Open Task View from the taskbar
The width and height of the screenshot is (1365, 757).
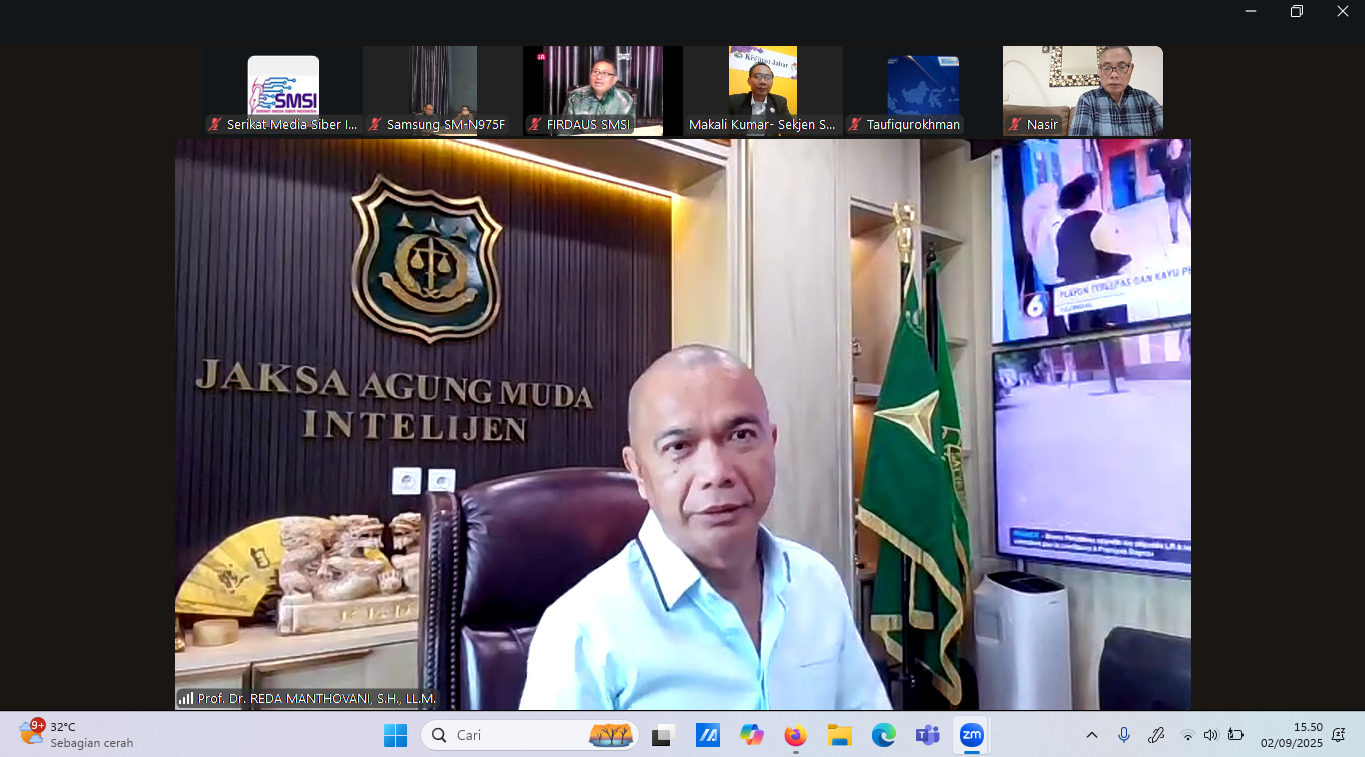pos(662,735)
